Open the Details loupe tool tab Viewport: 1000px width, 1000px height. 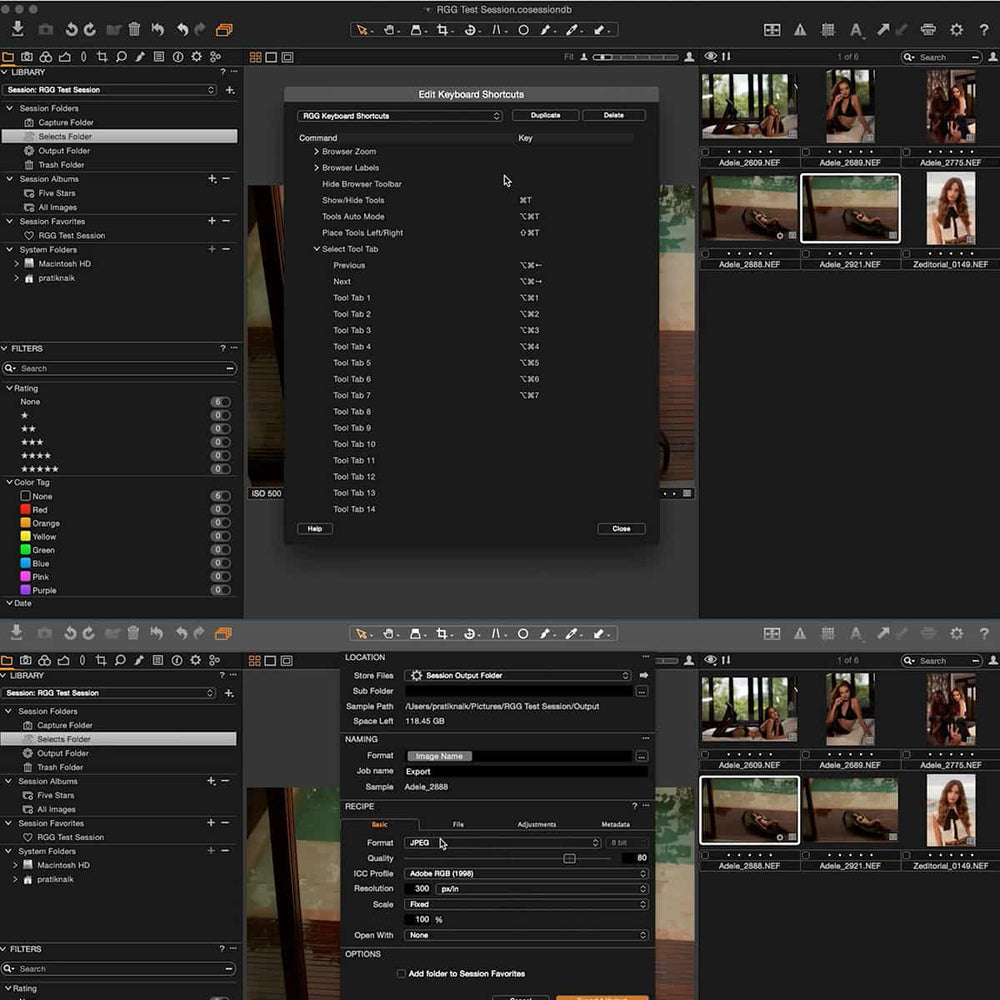(x=122, y=57)
